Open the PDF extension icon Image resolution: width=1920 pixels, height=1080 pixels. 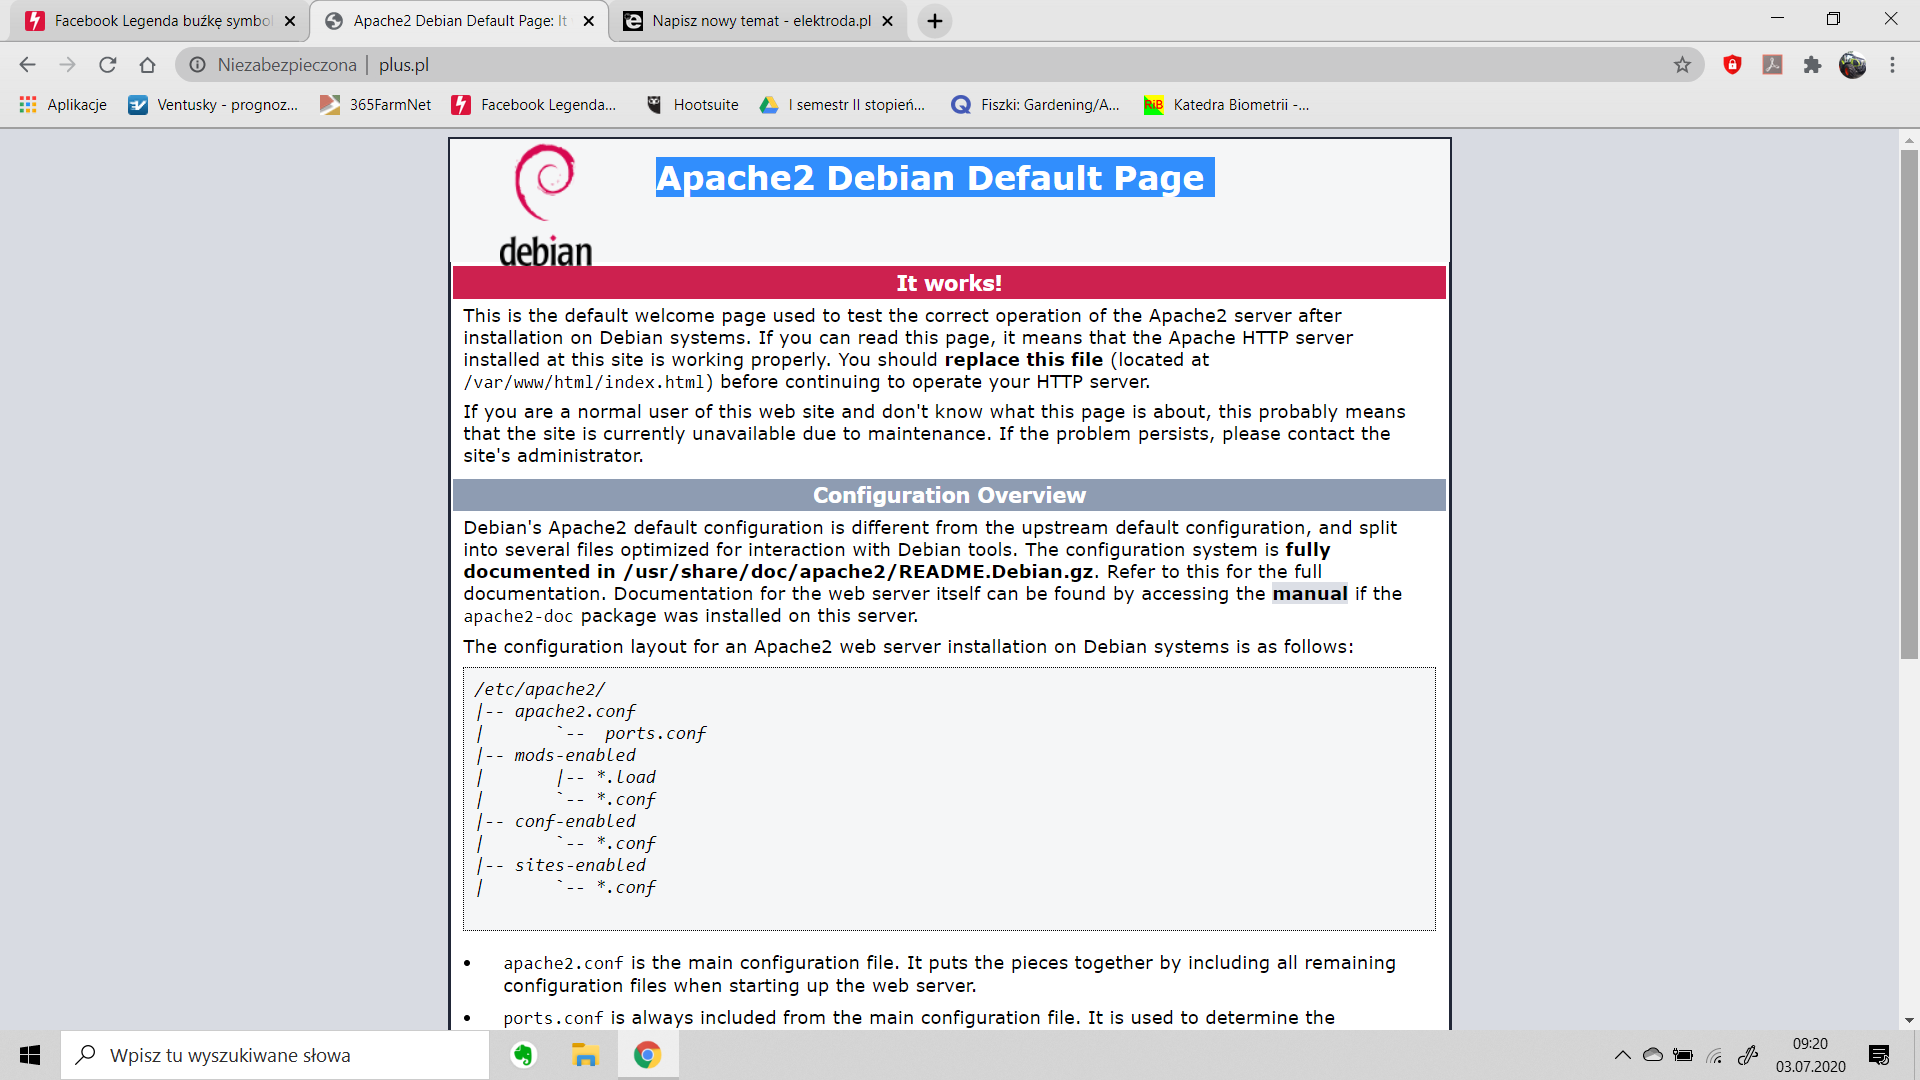click(x=1772, y=65)
